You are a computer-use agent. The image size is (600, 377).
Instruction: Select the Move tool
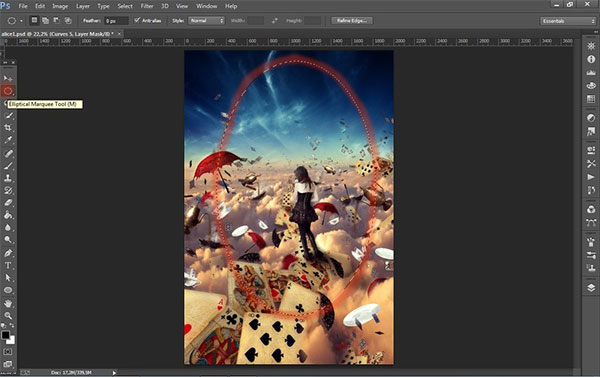pos(8,78)
